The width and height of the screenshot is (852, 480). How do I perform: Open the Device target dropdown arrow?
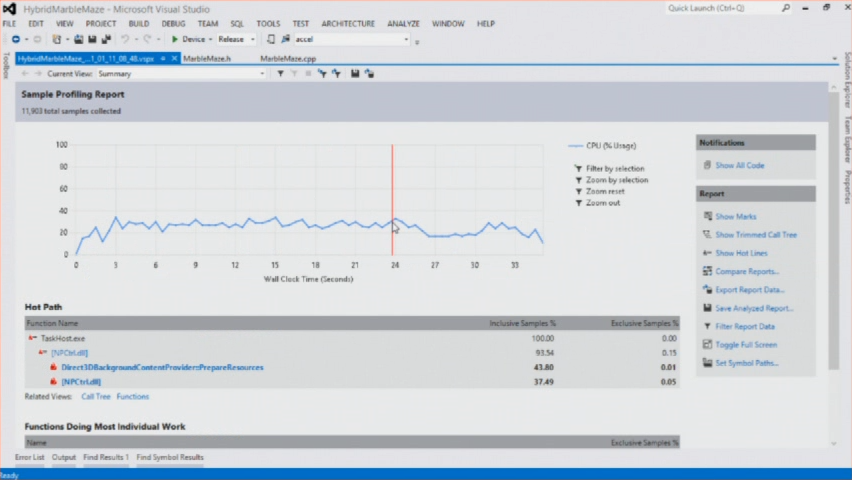(211, 39)
